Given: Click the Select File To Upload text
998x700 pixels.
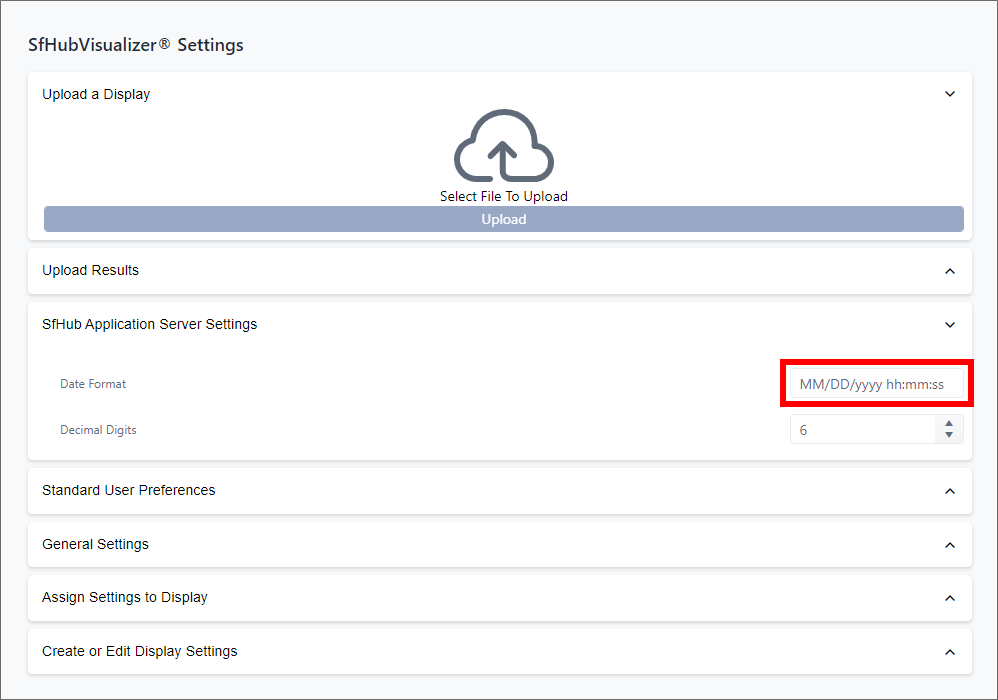Looking at the screenshot, I should click(x=503, y=197).
